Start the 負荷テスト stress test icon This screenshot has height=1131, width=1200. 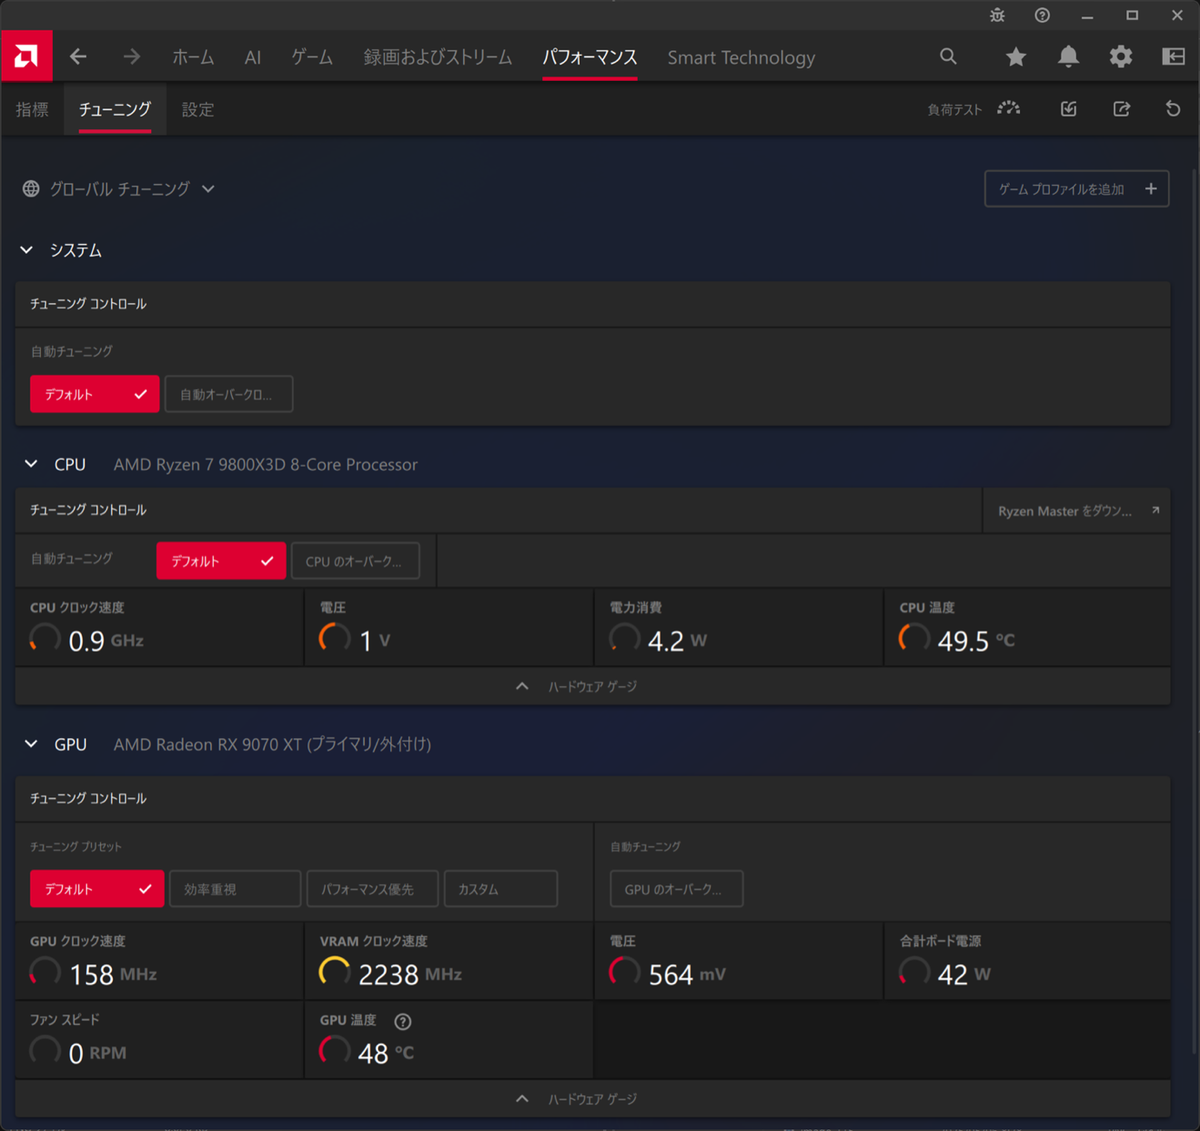(x=1009, y=108)
